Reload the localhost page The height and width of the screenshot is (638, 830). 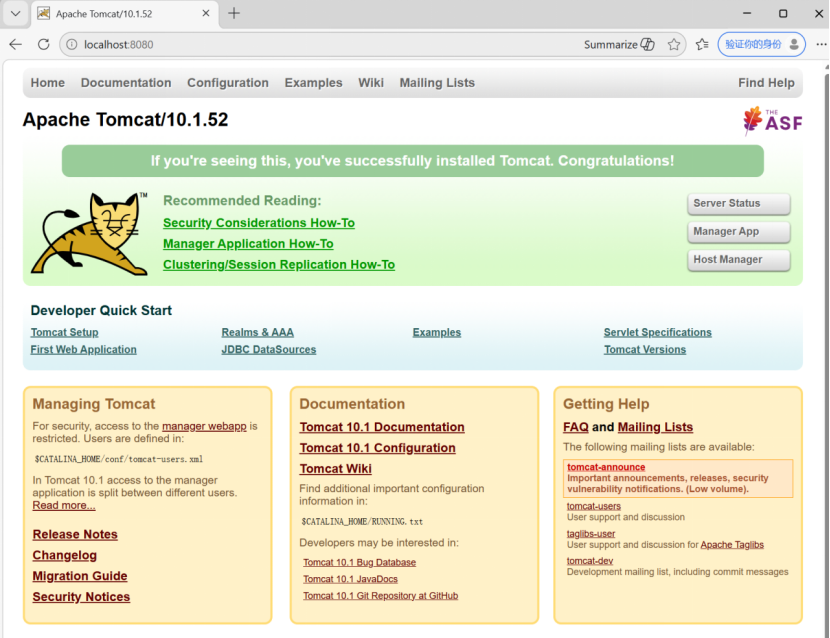click(43, 44)
